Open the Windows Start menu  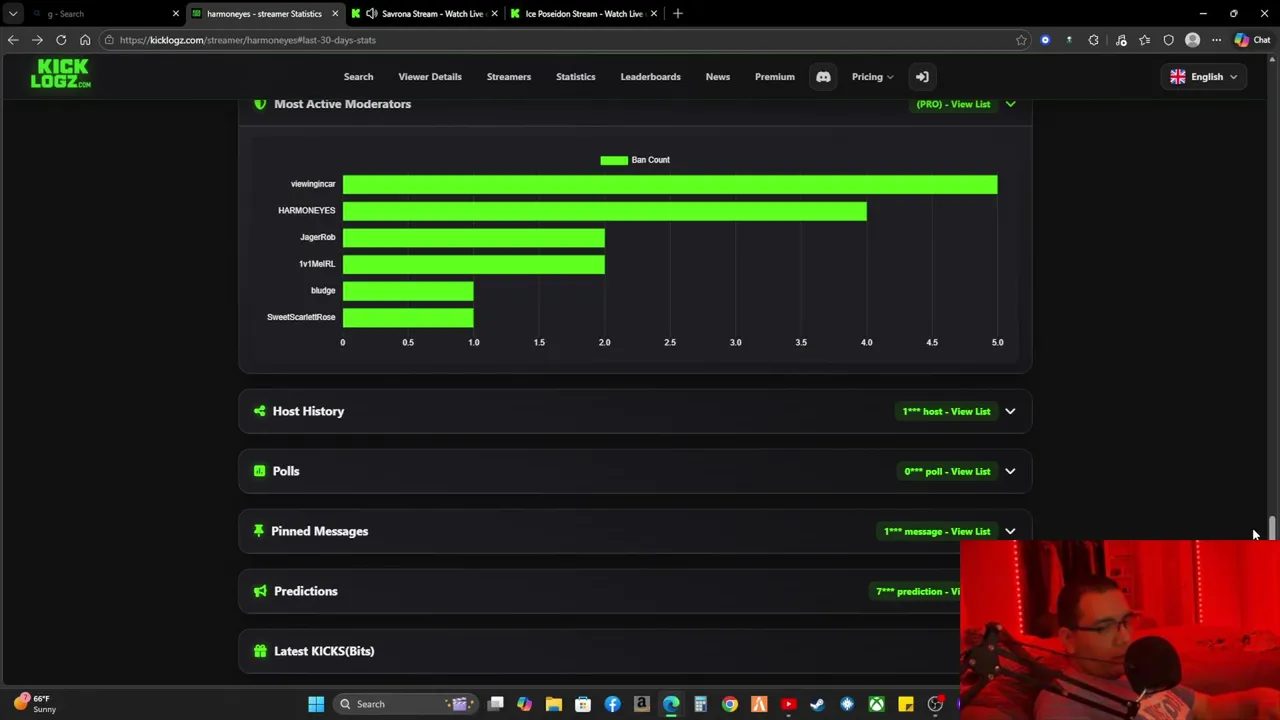[316, 704]
